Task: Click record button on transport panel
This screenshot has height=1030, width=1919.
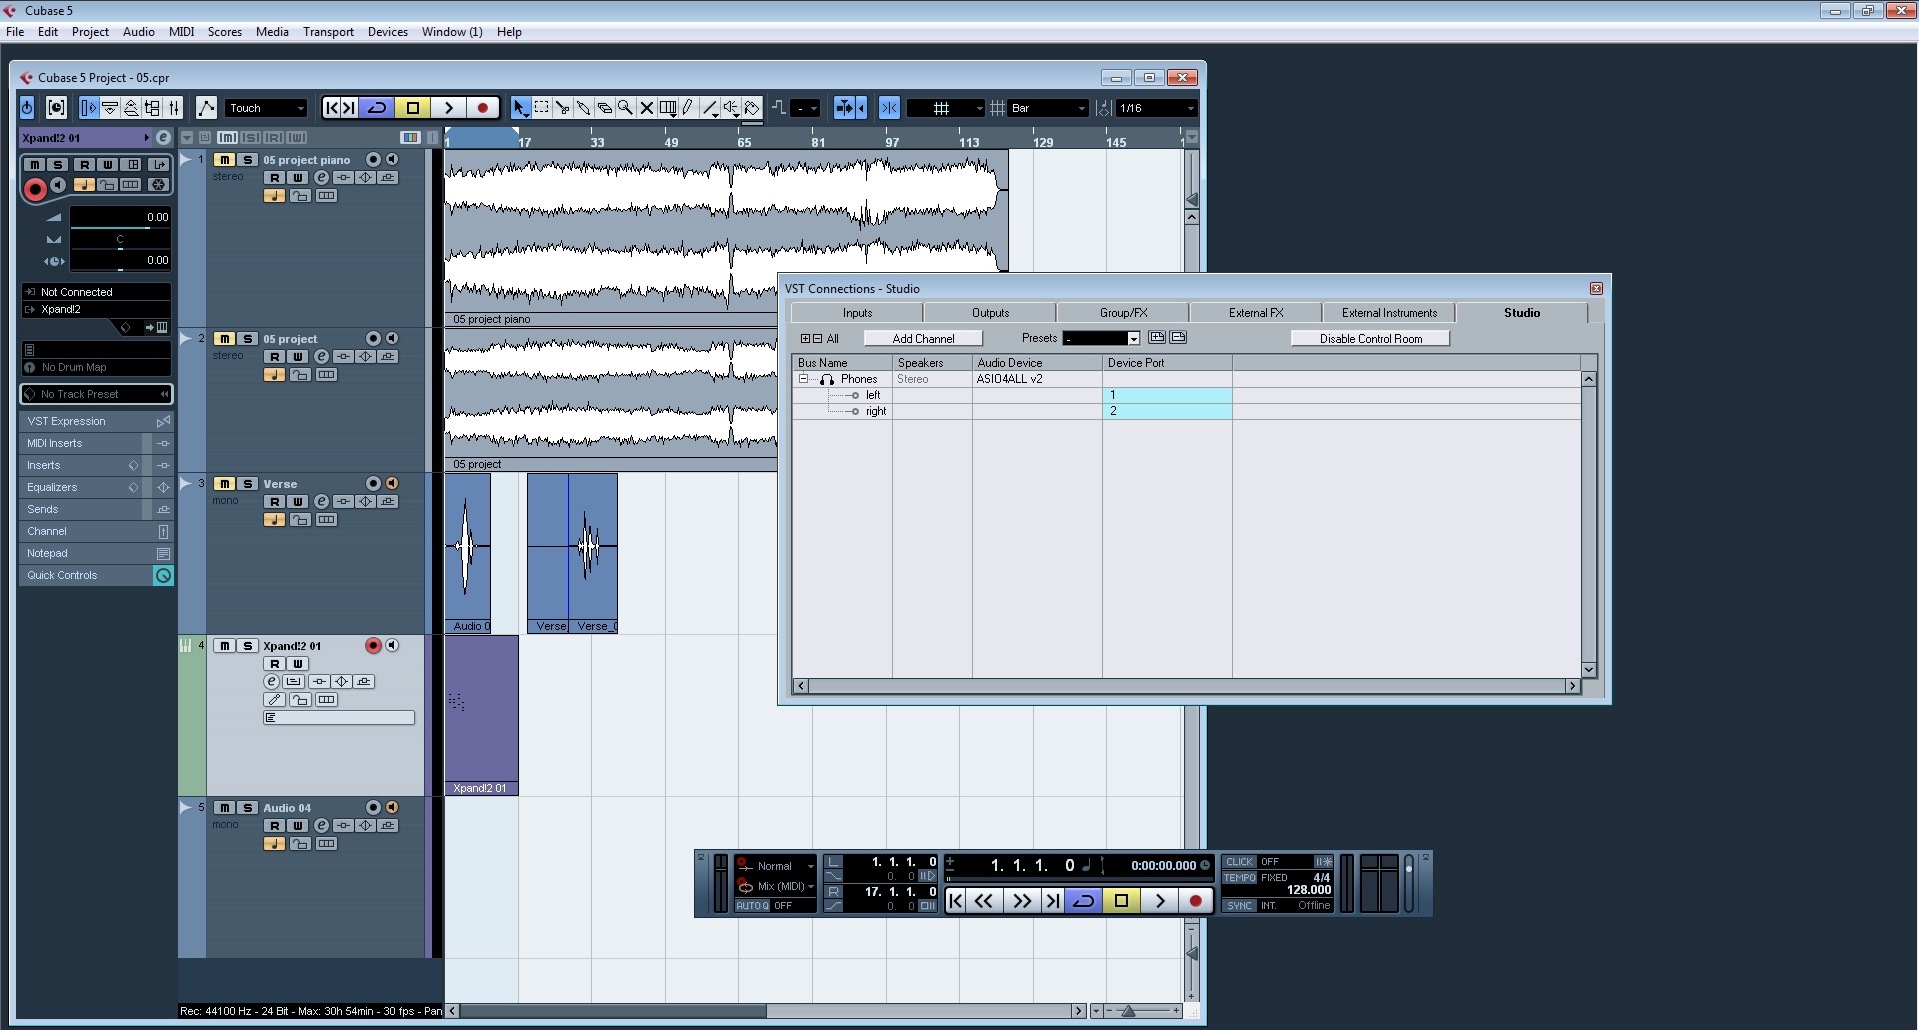Action: tap(1195, 901)
